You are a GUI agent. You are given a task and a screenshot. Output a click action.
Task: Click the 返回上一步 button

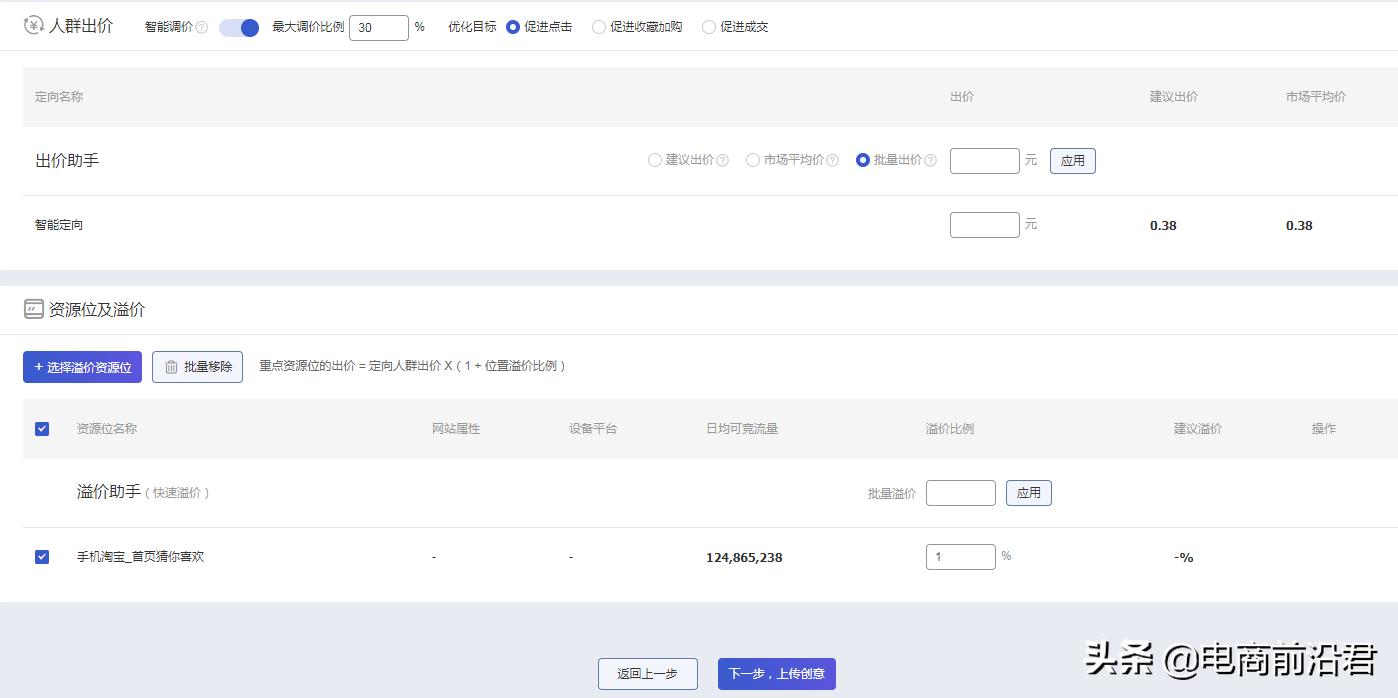click(647, 674)
